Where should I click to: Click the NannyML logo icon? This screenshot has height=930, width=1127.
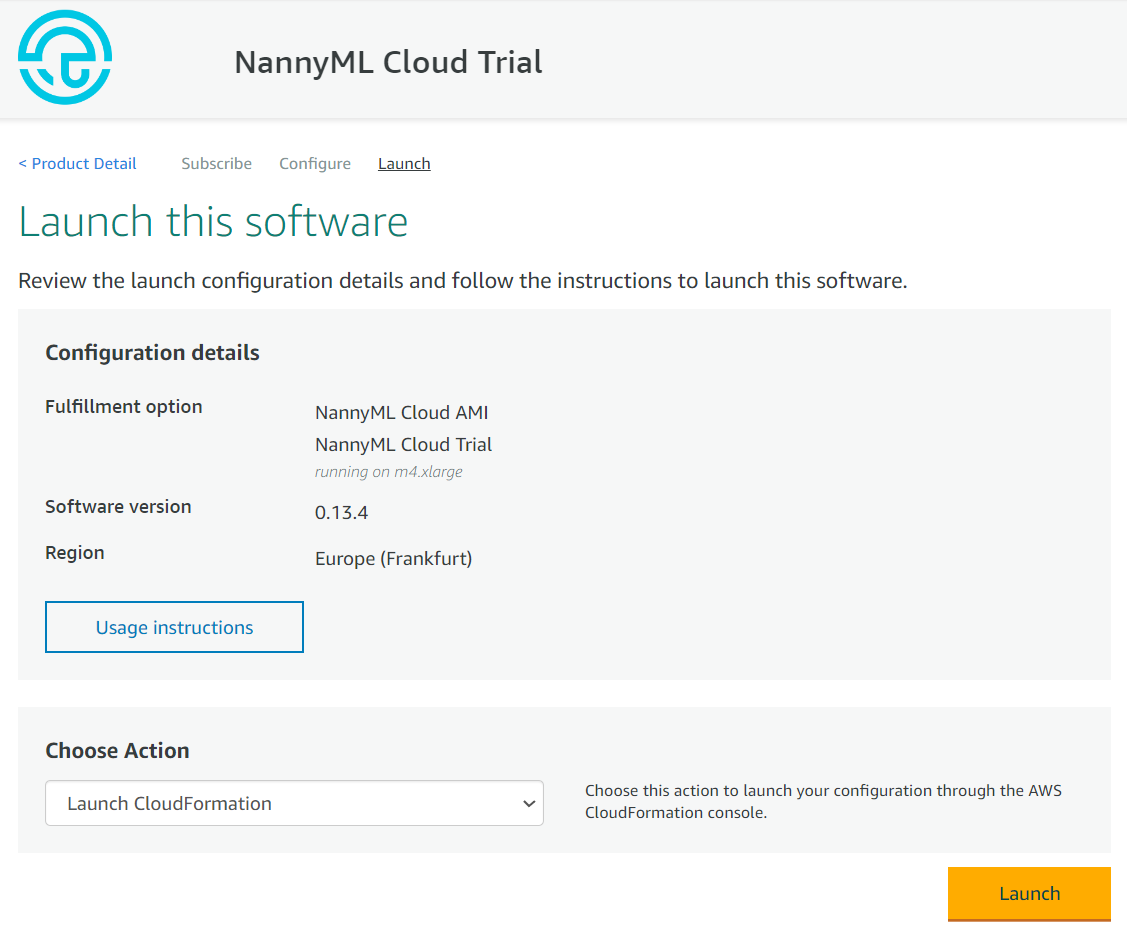point(65,57)
